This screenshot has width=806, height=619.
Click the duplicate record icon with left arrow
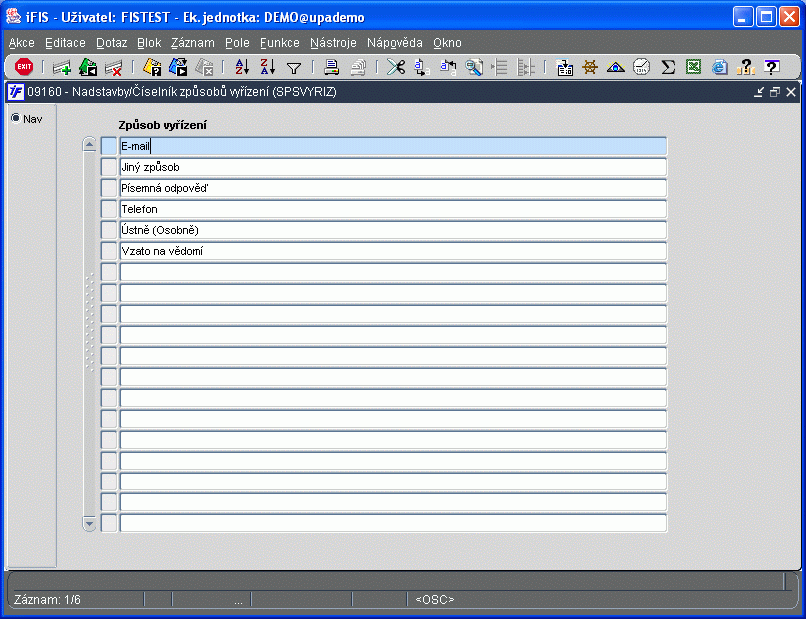88,67
